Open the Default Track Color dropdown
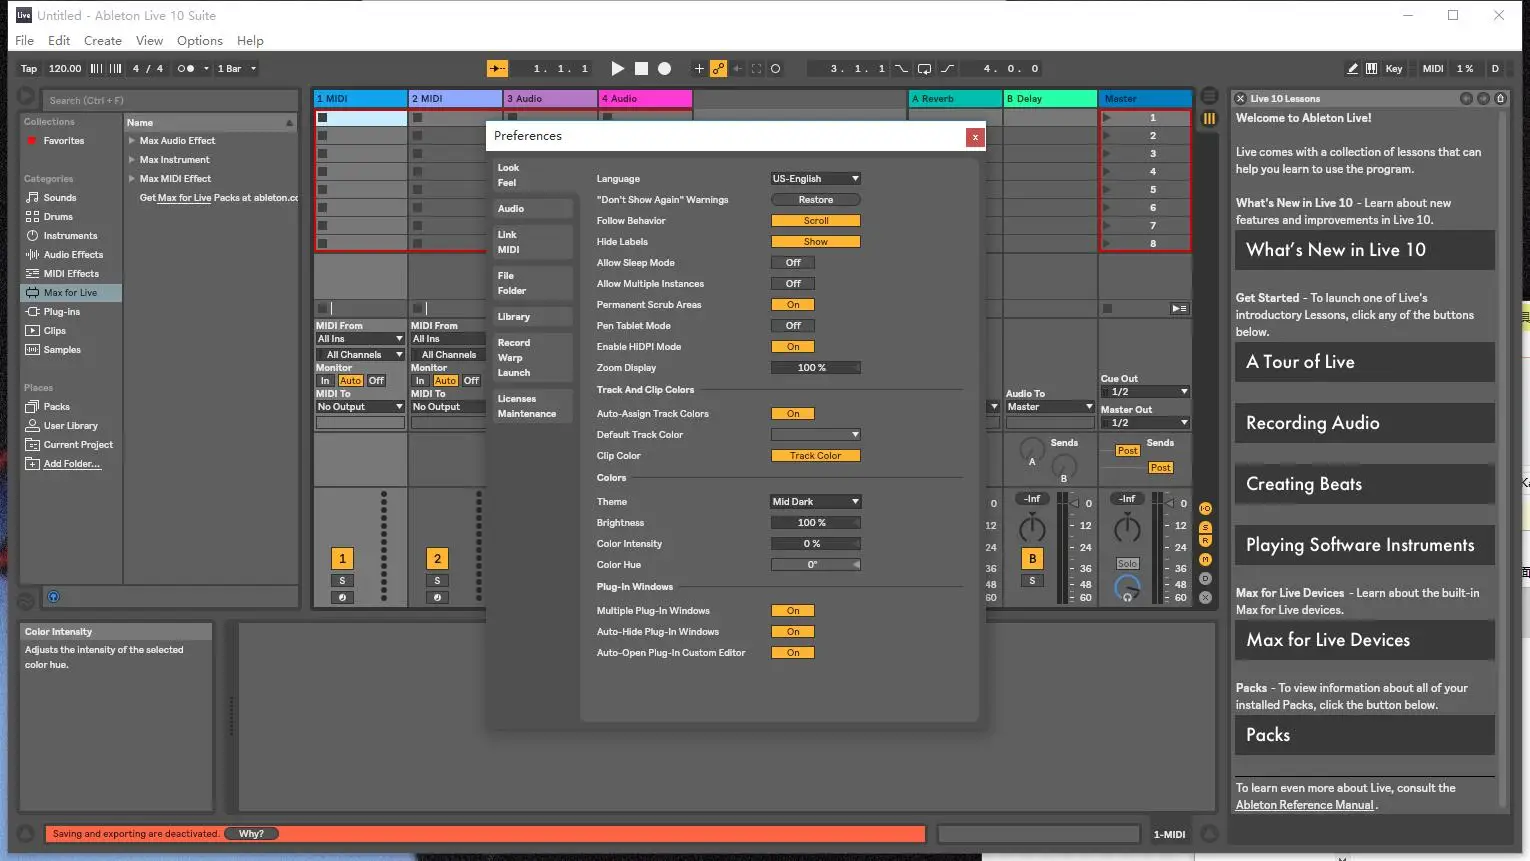Image resolution: width=1530 pixels, height=861 pixels. (x=815, y=434)
